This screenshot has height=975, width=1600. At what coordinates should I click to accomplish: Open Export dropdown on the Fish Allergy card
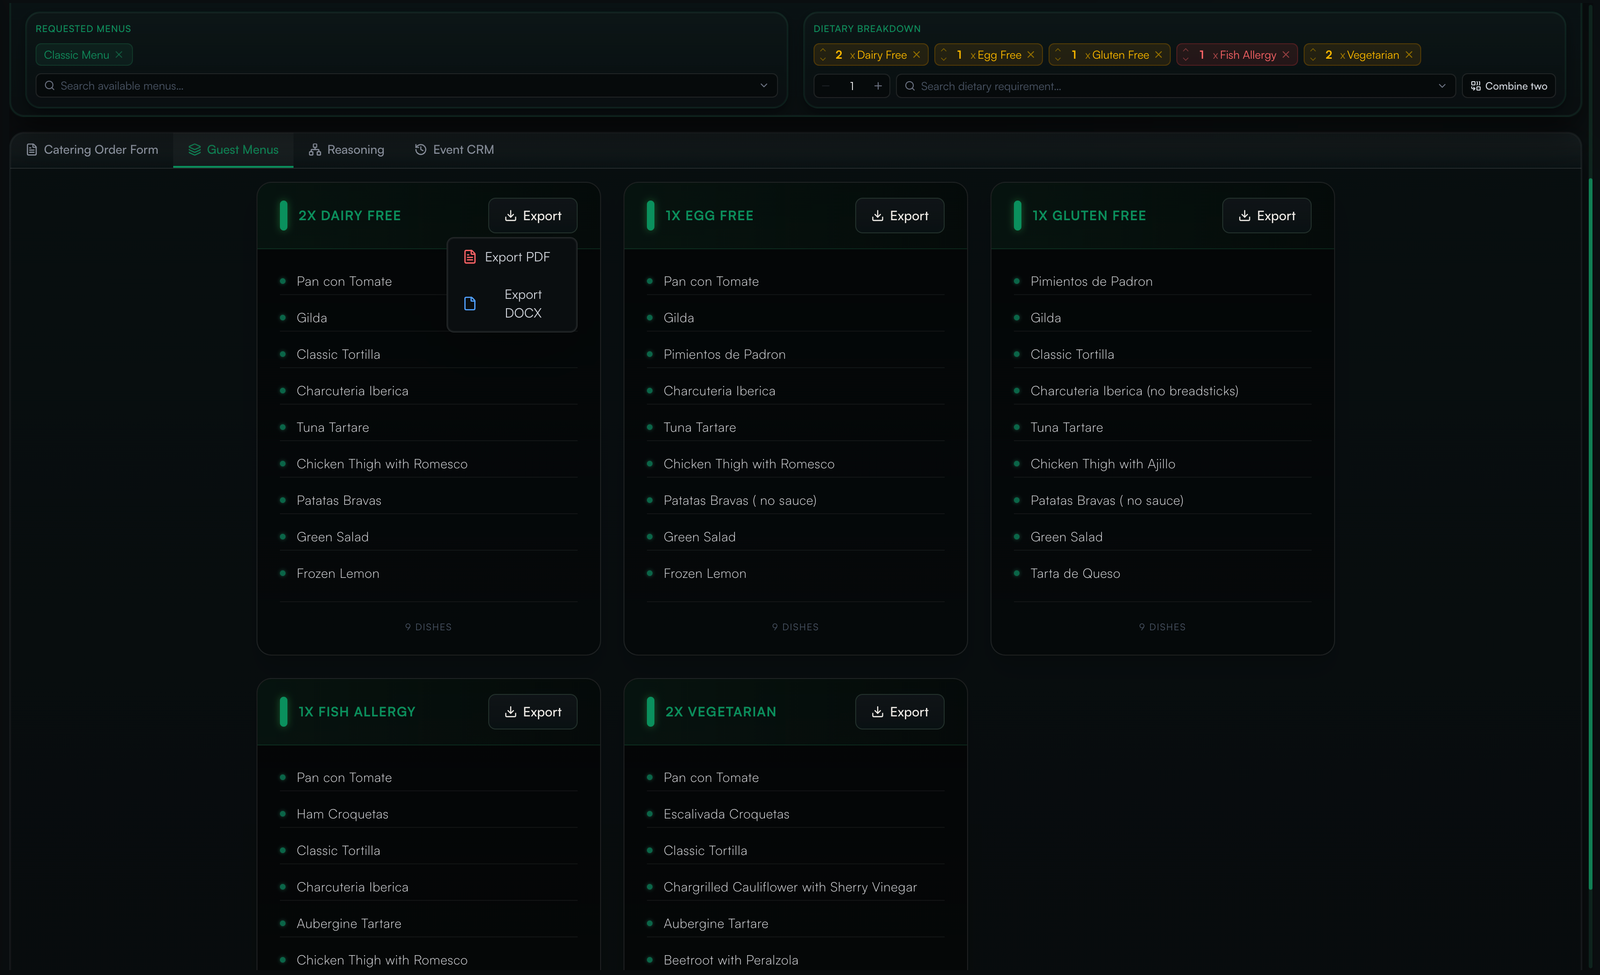point(533,712)
